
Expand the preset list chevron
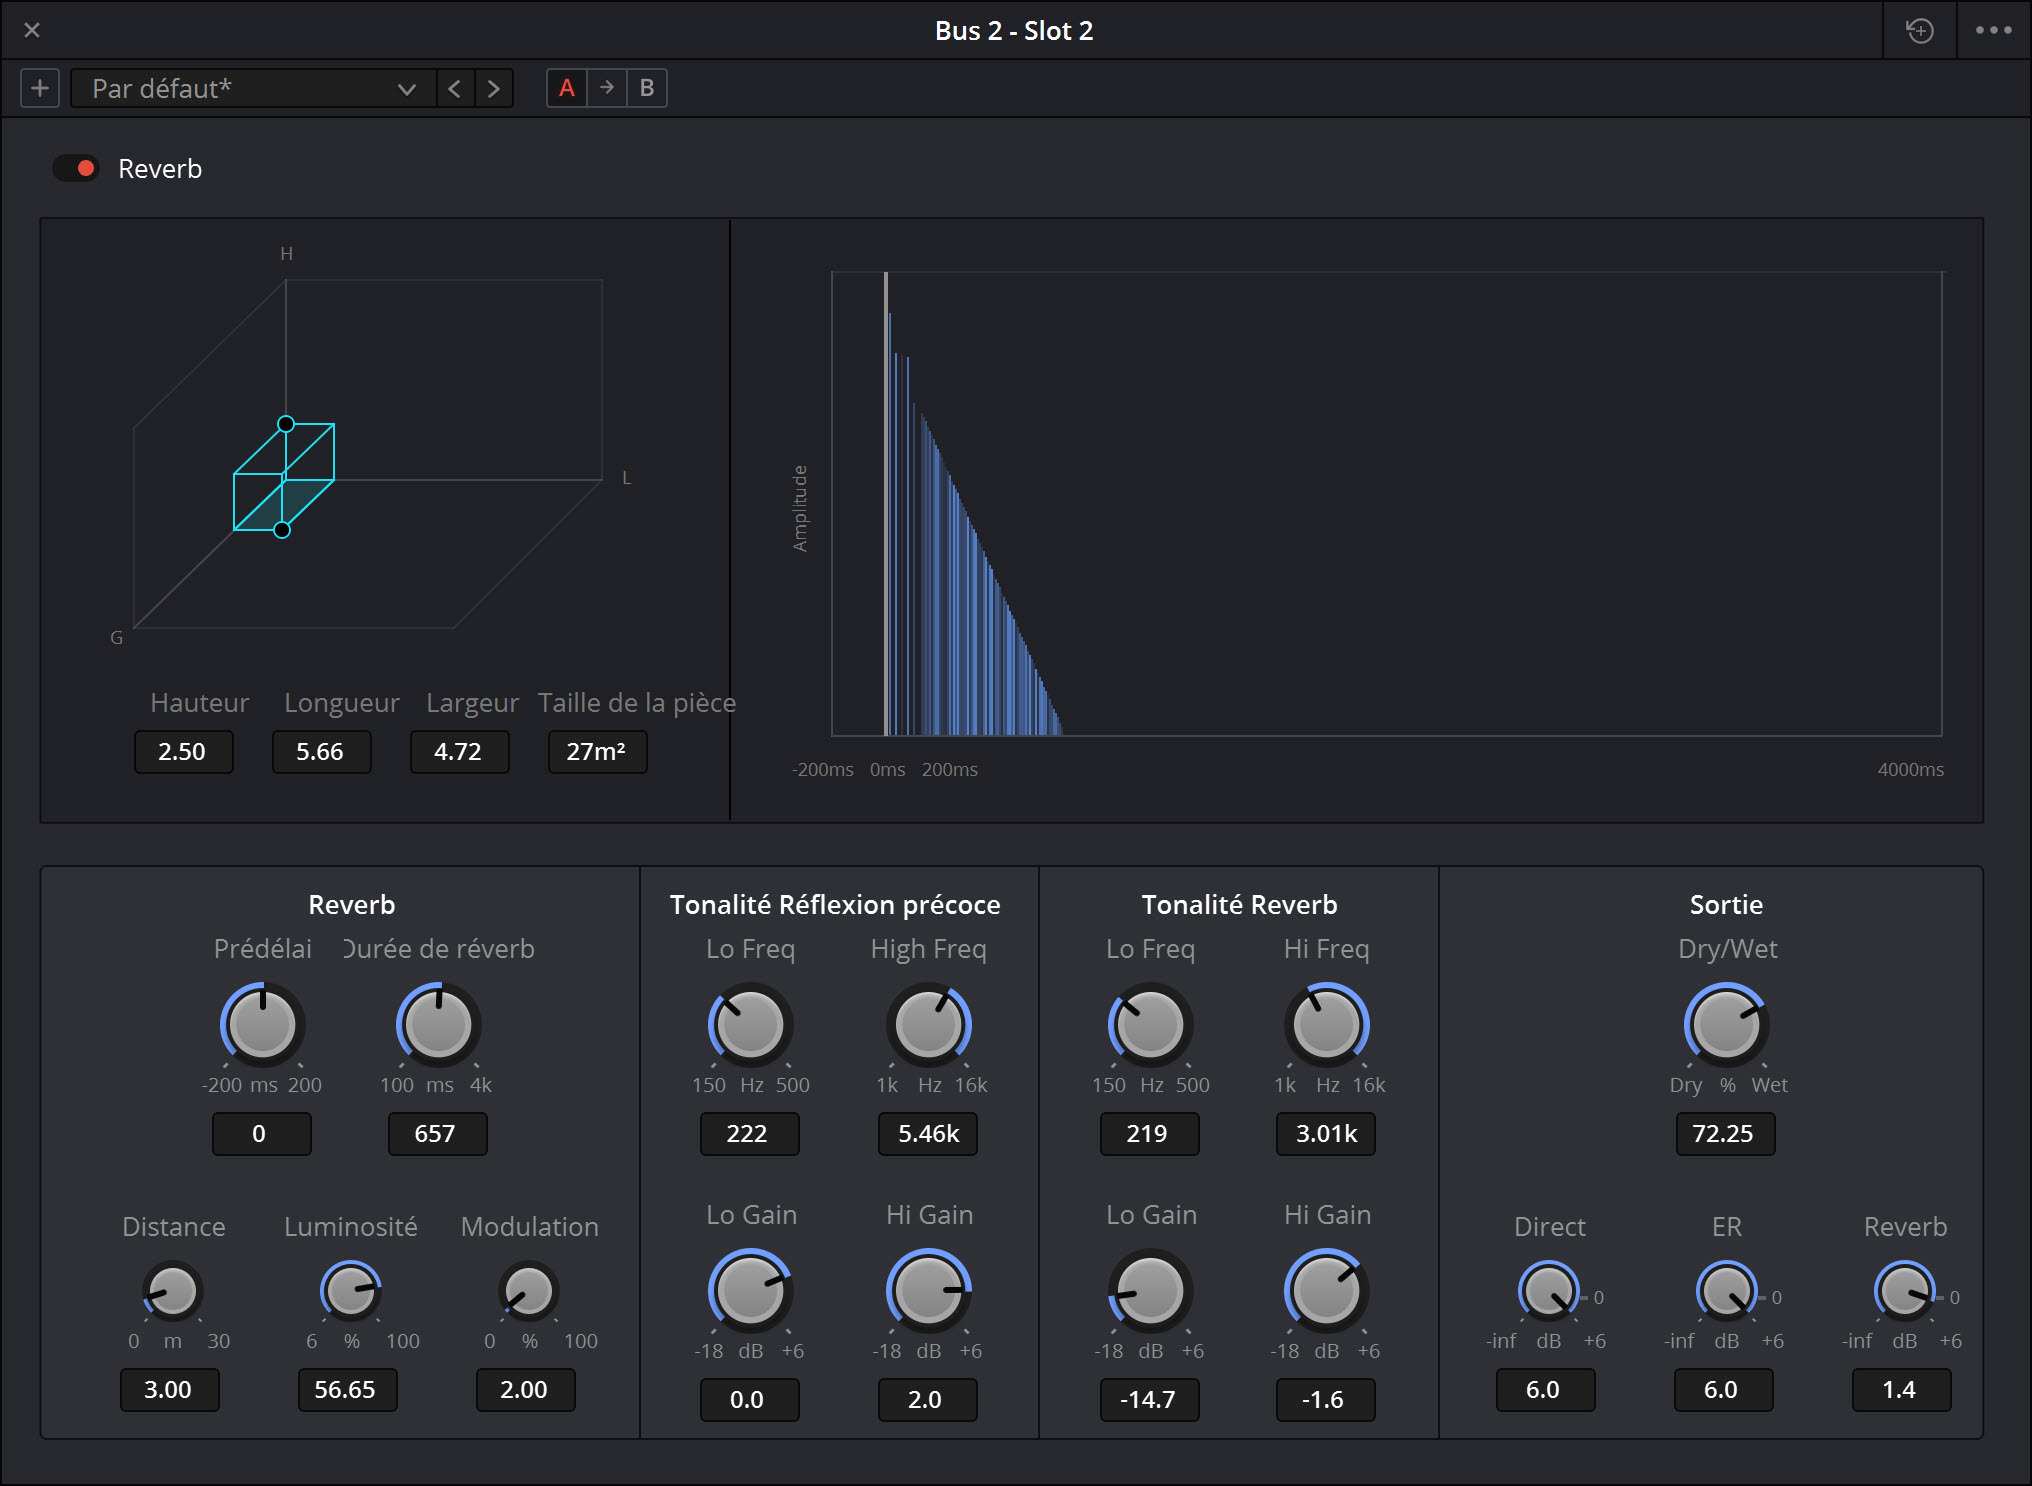[406, 88]
